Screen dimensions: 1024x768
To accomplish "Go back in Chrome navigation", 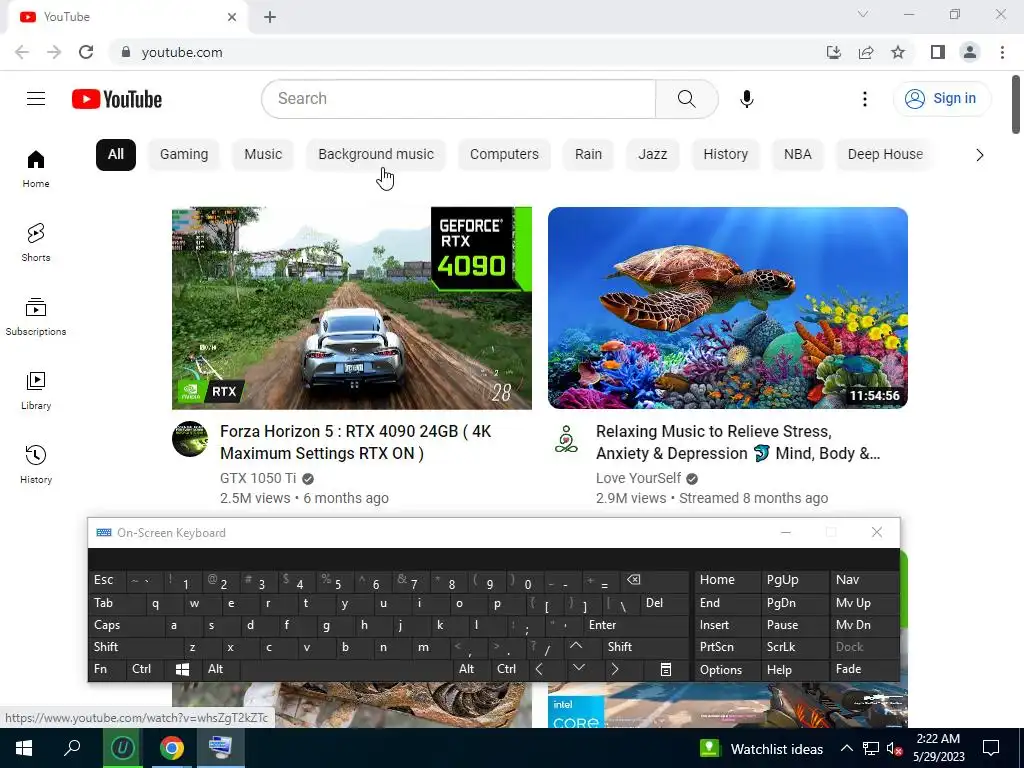I will point(22,52).
